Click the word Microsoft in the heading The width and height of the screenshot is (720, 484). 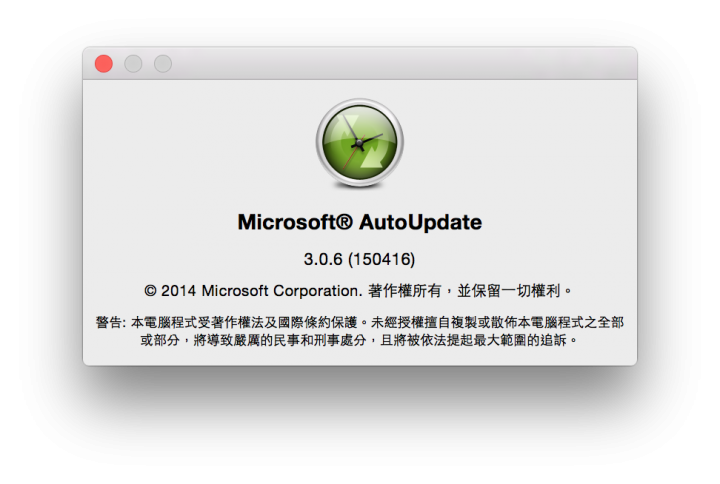click(x=287, y=222)
